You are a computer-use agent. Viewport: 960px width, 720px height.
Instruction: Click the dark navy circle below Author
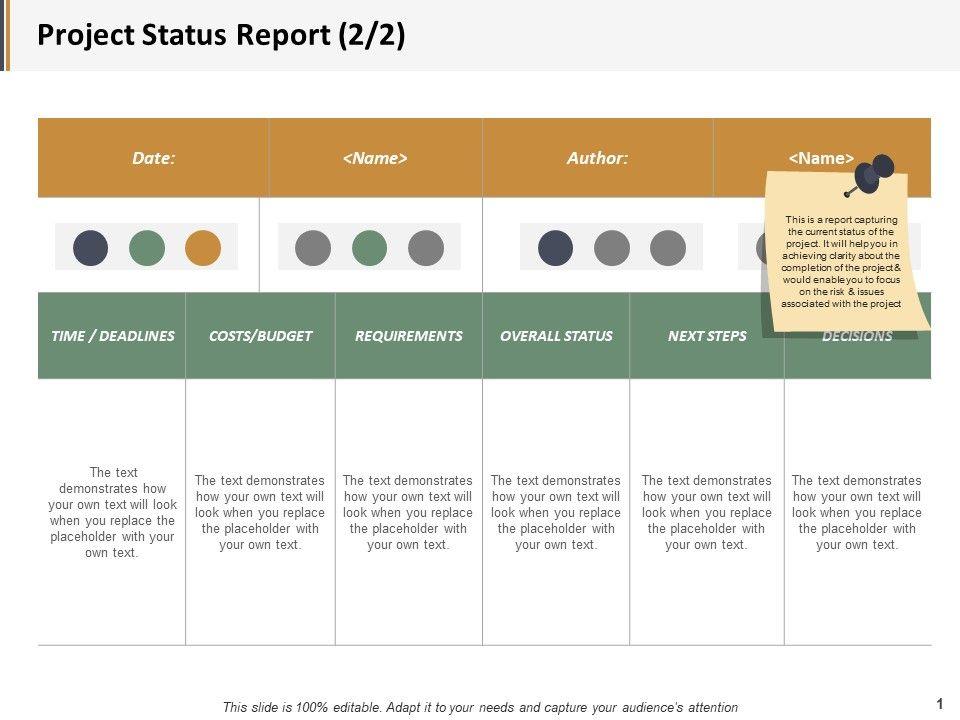(556, 247)
